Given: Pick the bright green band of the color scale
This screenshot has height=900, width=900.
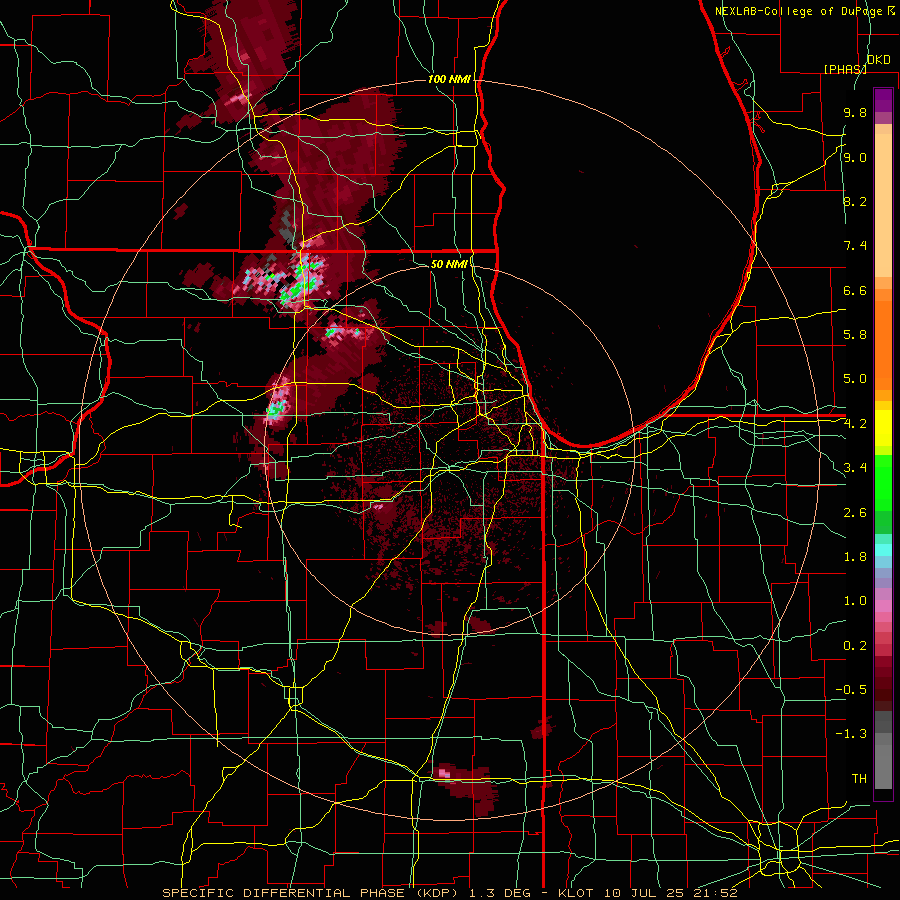Looking at the screenshot, I should pyautogui.click(x=883, y=482).
